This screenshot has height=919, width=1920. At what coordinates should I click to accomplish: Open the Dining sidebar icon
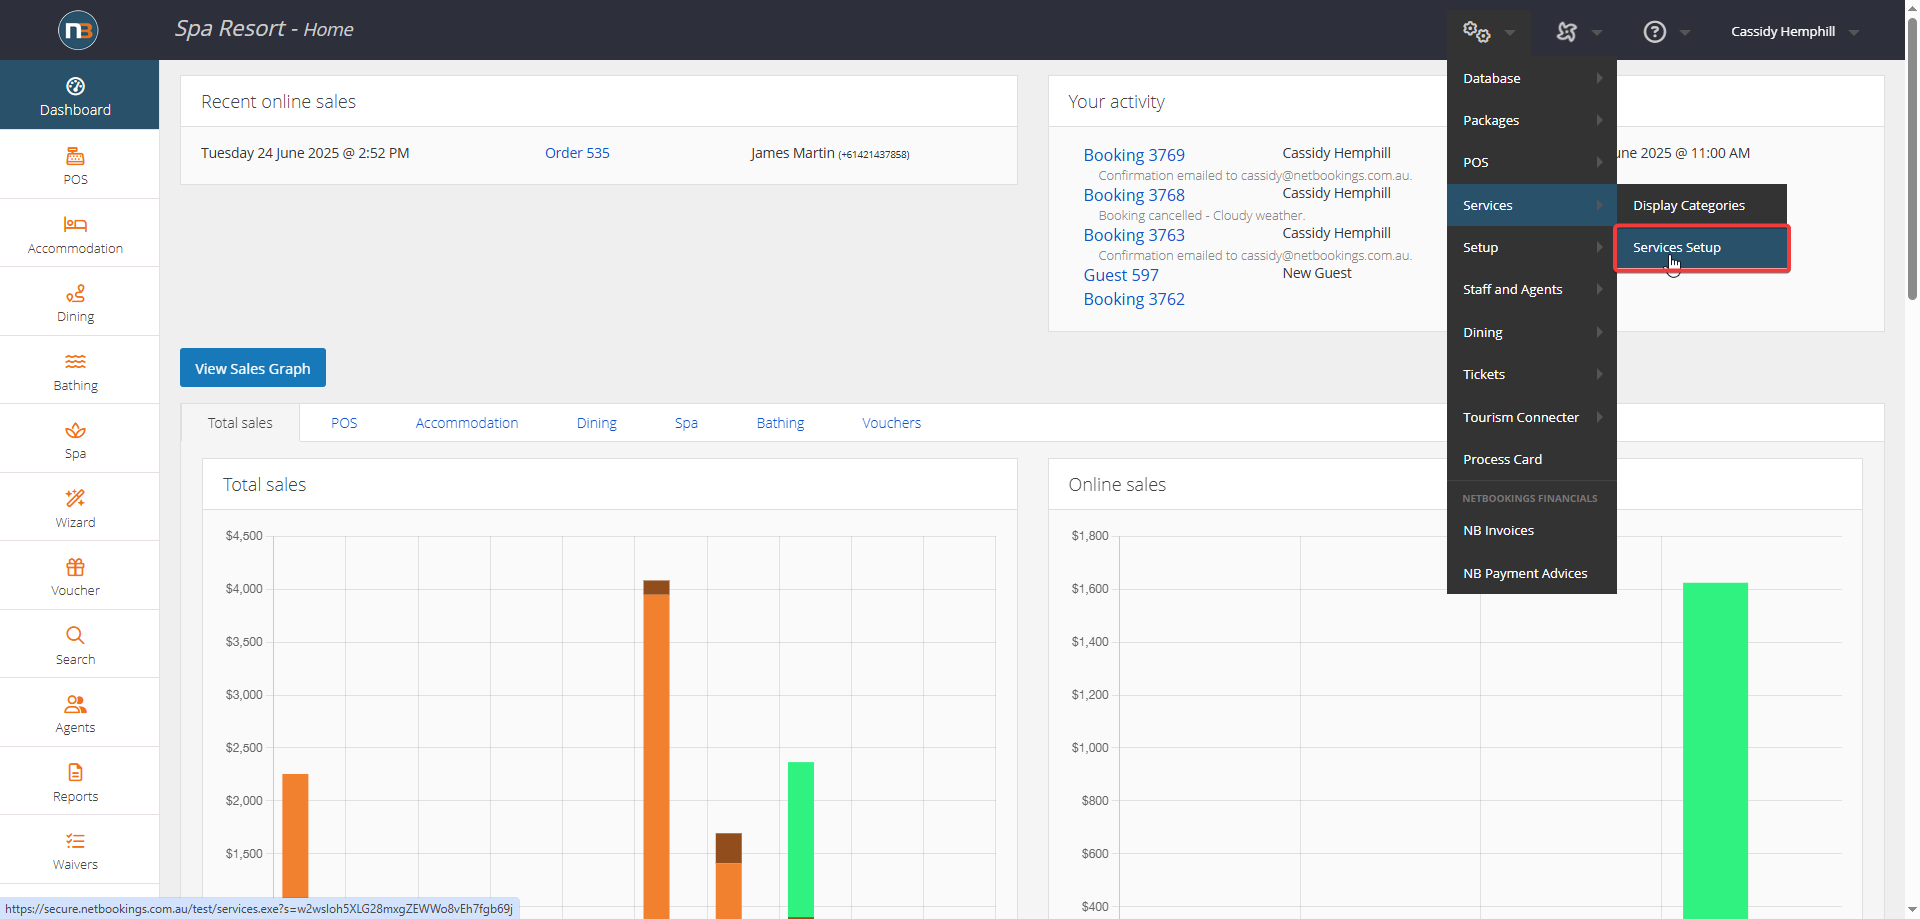tap(75, 293)
